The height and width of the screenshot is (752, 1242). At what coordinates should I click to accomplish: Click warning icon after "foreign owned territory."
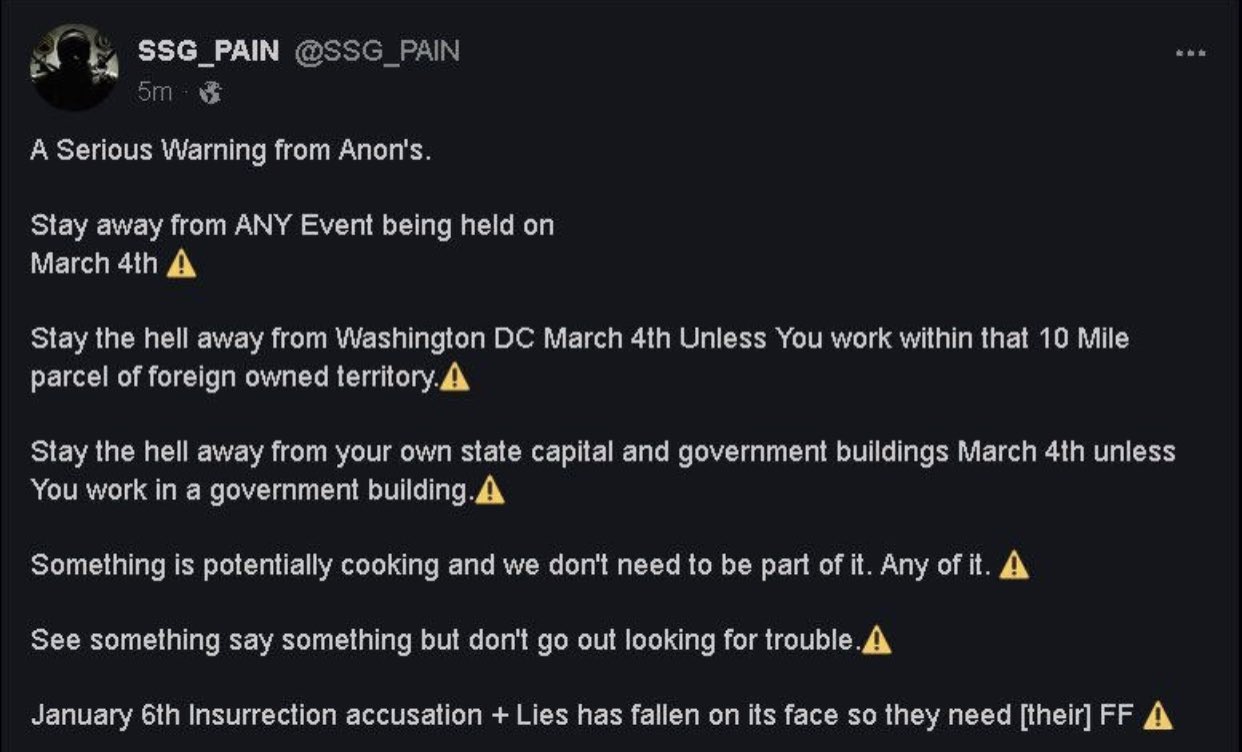point(455,378)
